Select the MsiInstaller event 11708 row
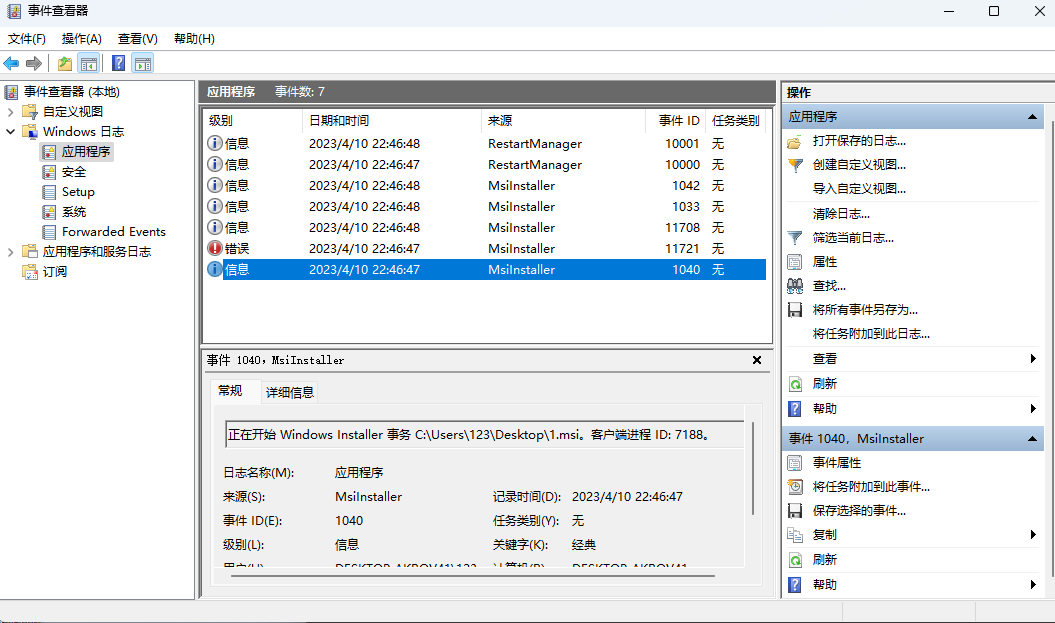This screenshot has height=623, width=1055. (486, 227)
